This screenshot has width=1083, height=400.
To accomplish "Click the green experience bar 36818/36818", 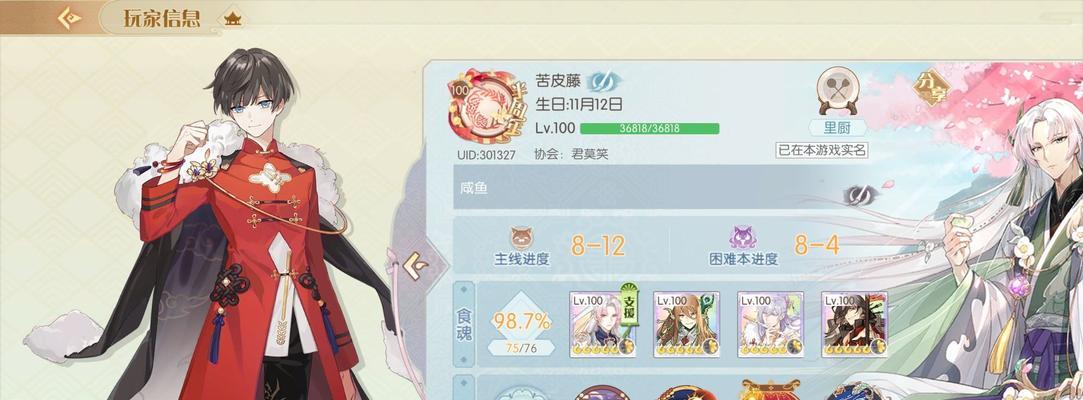I will coord(649,128).
